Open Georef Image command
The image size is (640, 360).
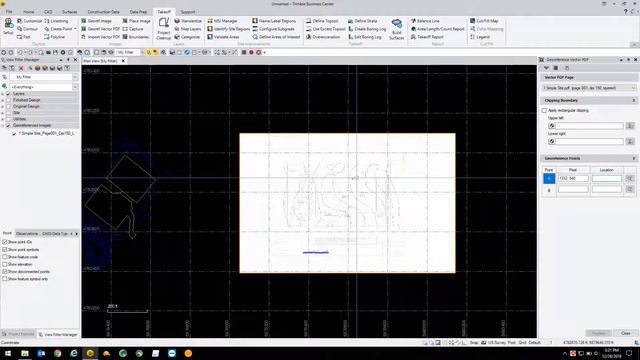coord(96,21)
